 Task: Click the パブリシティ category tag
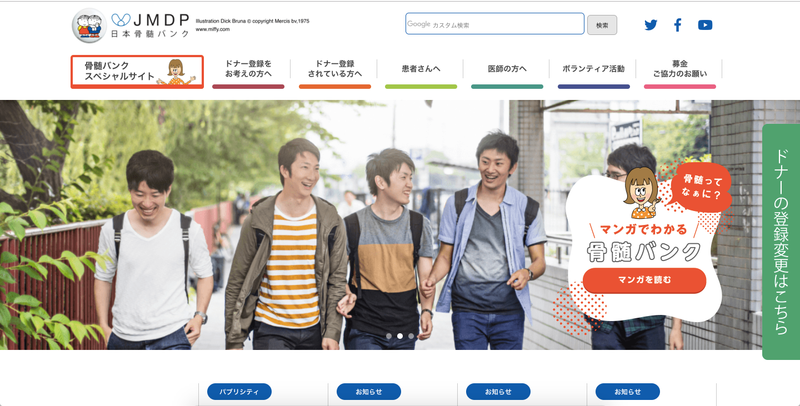(x=239, y=392)
